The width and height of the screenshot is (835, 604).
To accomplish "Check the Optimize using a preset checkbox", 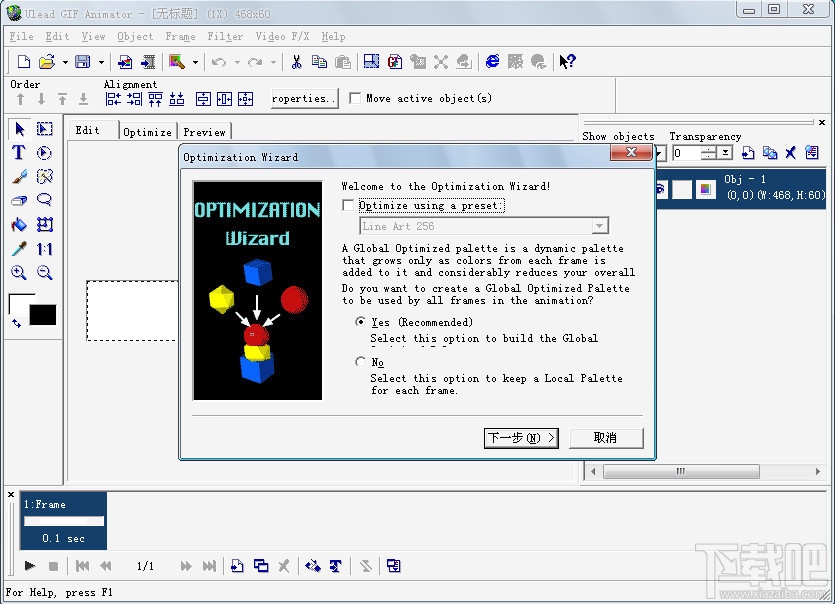I will 347,206.
